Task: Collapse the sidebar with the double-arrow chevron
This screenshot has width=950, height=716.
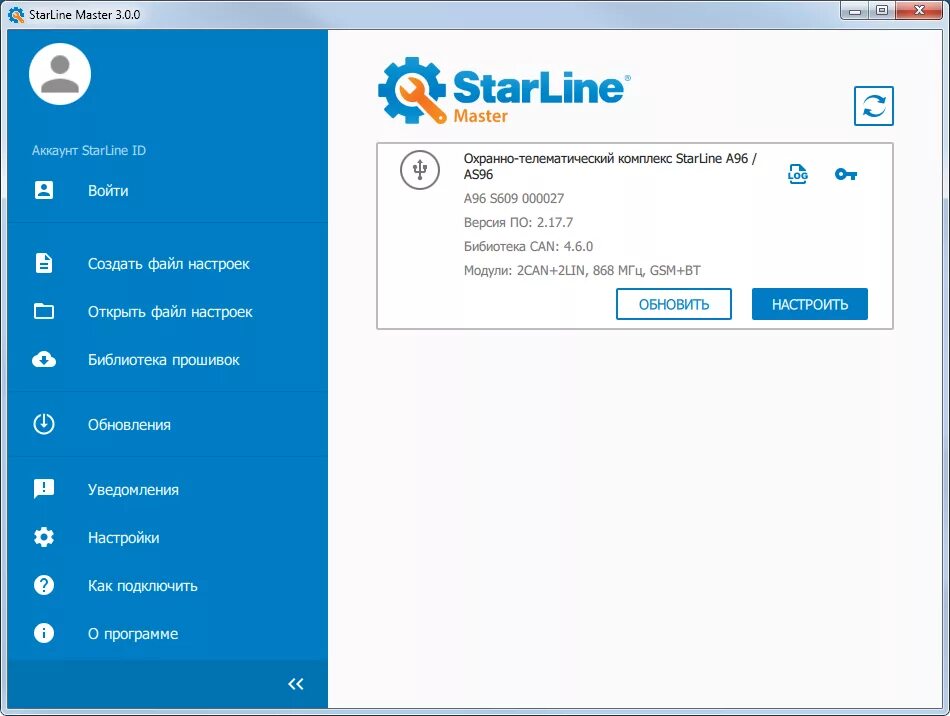Action: coord(295,683)
